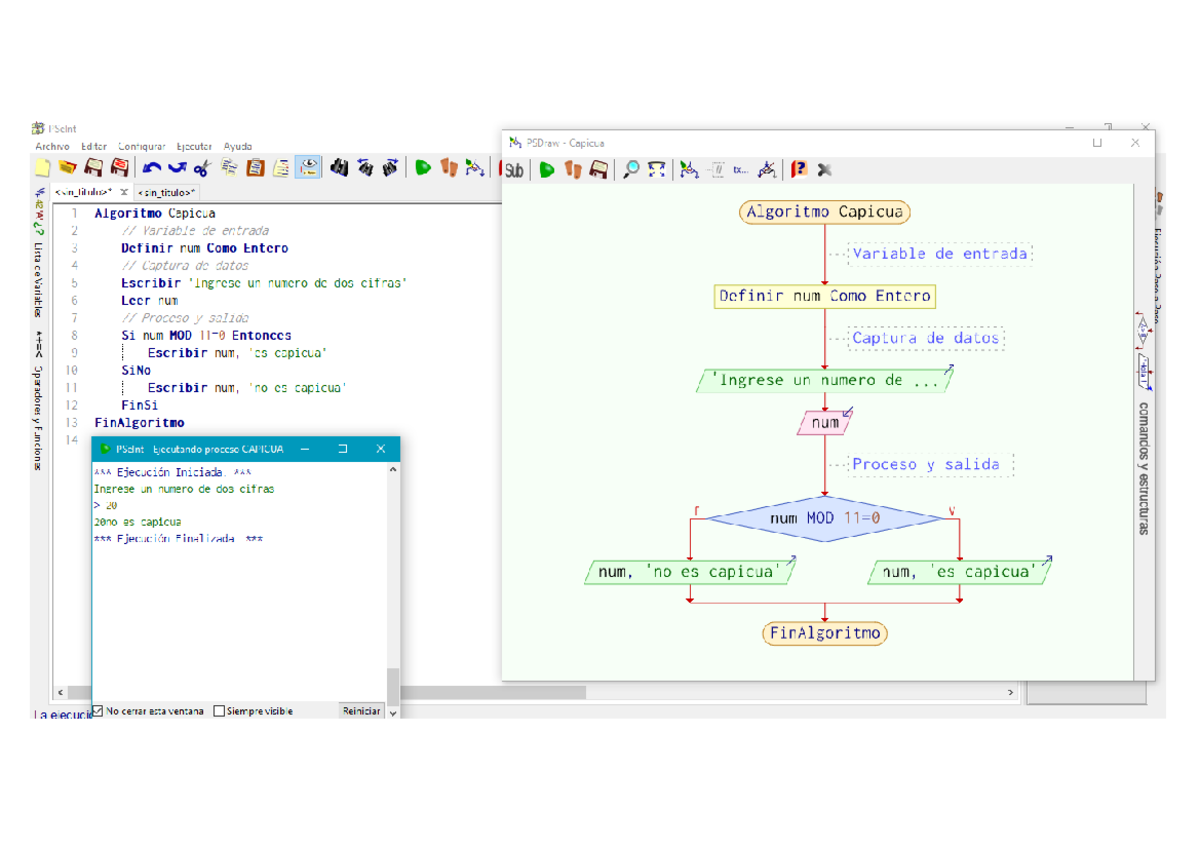Click the Sub button in PSDraw toolbar
The image size is (1200, 849).
tap(514, 170)
